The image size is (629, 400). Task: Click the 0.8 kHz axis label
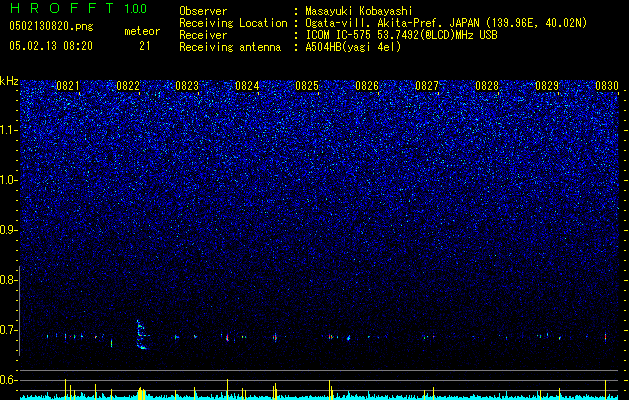tap(8, 280)
